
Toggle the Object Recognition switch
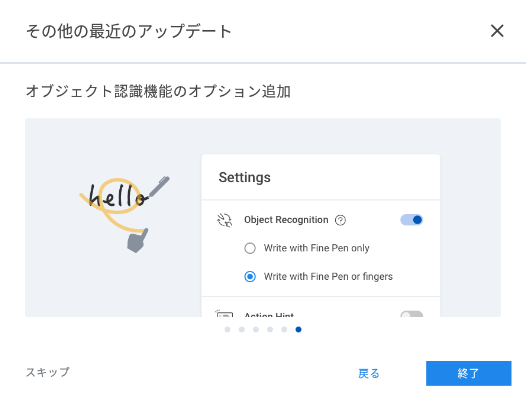click(x=412, y=220)
